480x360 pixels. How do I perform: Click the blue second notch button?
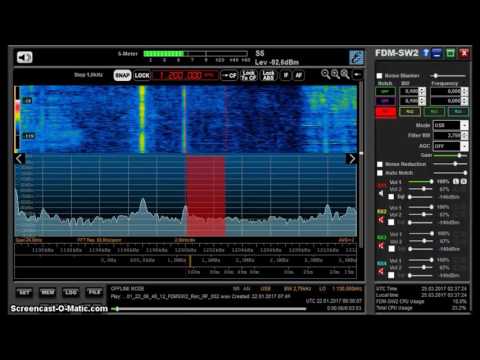point(385,101)
